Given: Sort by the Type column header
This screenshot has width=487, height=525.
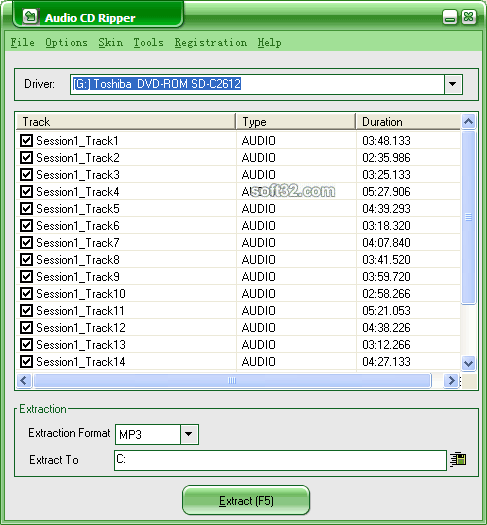Looking at the screenshot, I should pos(296,122).
